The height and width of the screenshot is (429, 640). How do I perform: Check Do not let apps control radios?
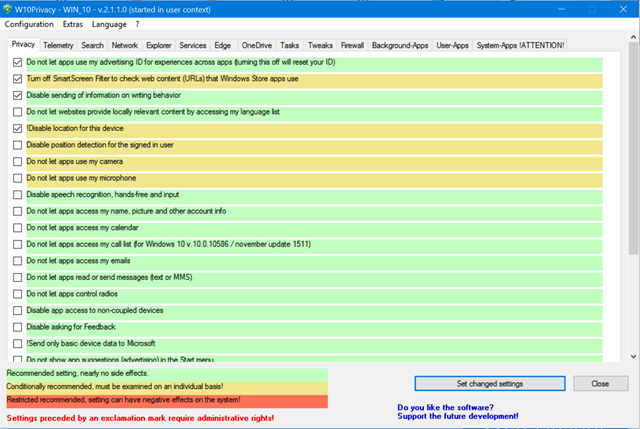17,294
